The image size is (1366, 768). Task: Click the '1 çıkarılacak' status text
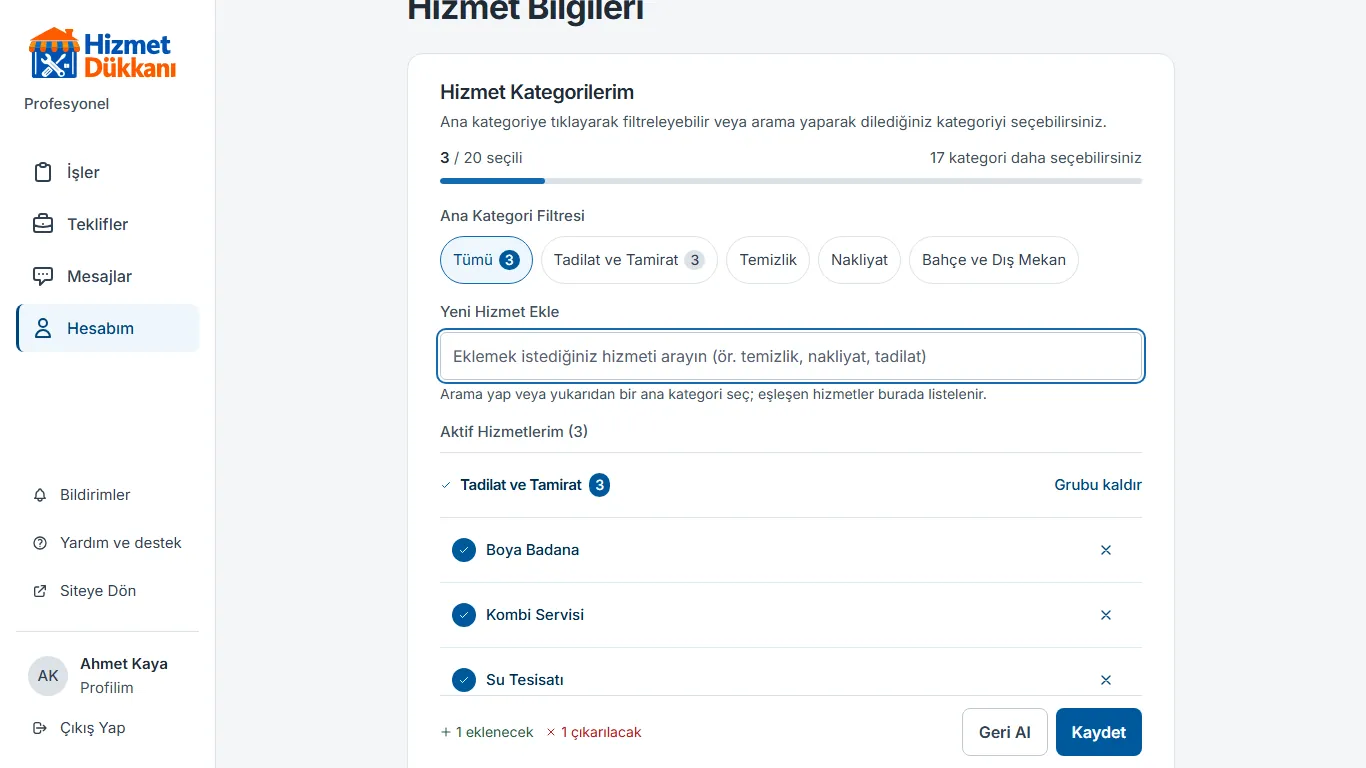pos(594,732)
